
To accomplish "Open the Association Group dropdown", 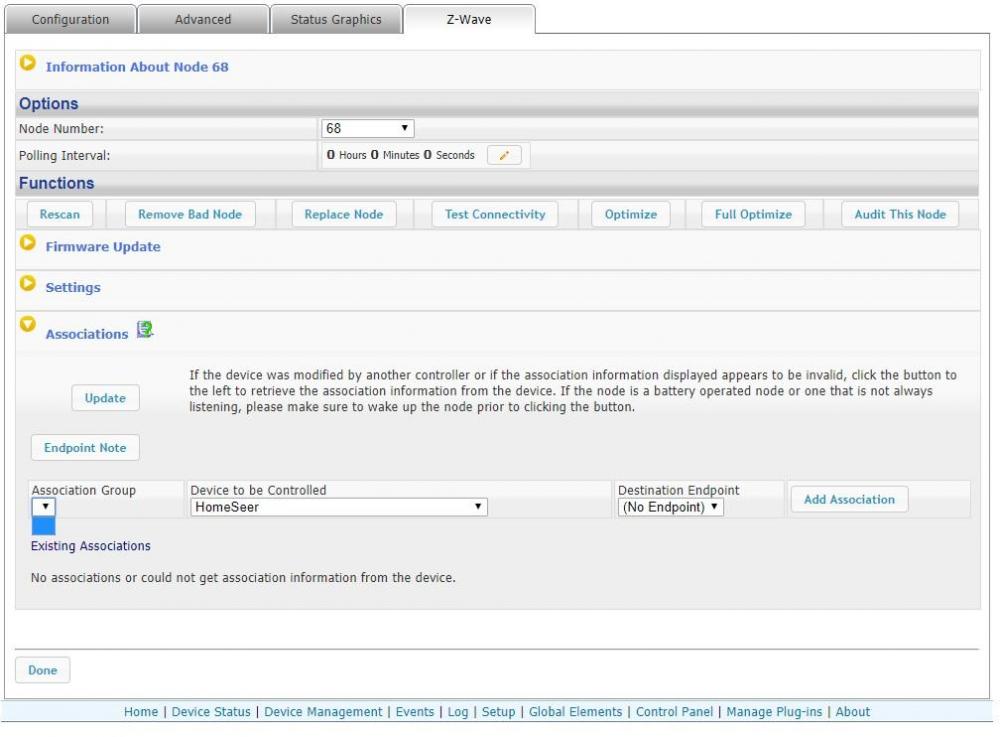I will 44,507.
